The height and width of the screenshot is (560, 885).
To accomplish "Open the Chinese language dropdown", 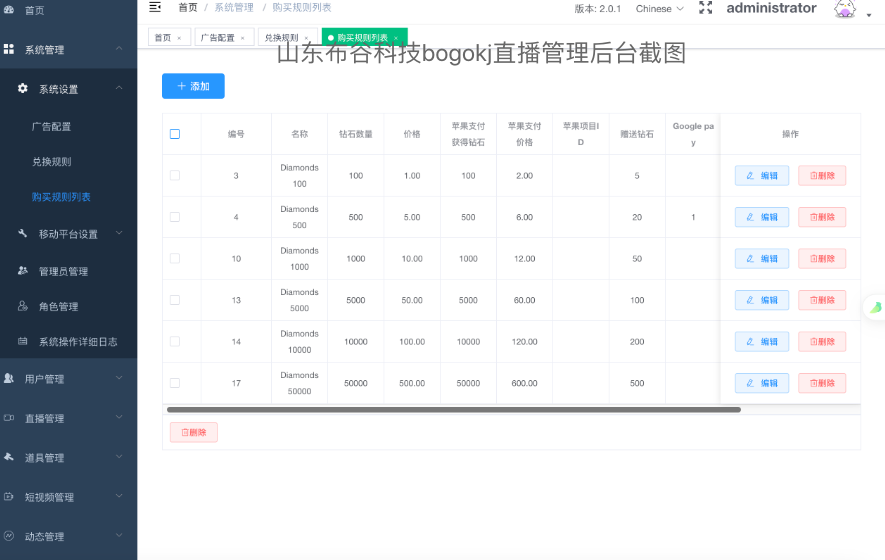I will point(659,8).
